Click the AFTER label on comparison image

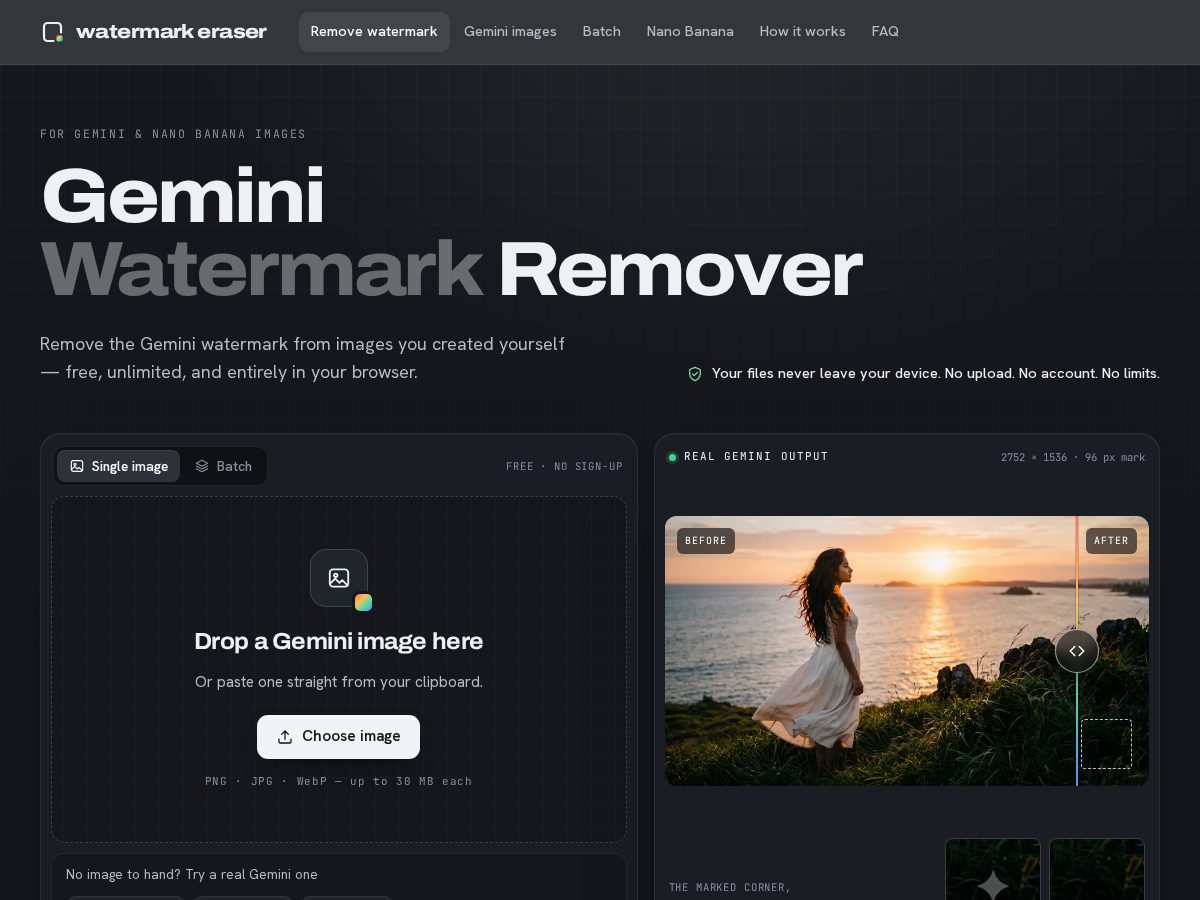pyautogui.click(x=1111, y=541)
